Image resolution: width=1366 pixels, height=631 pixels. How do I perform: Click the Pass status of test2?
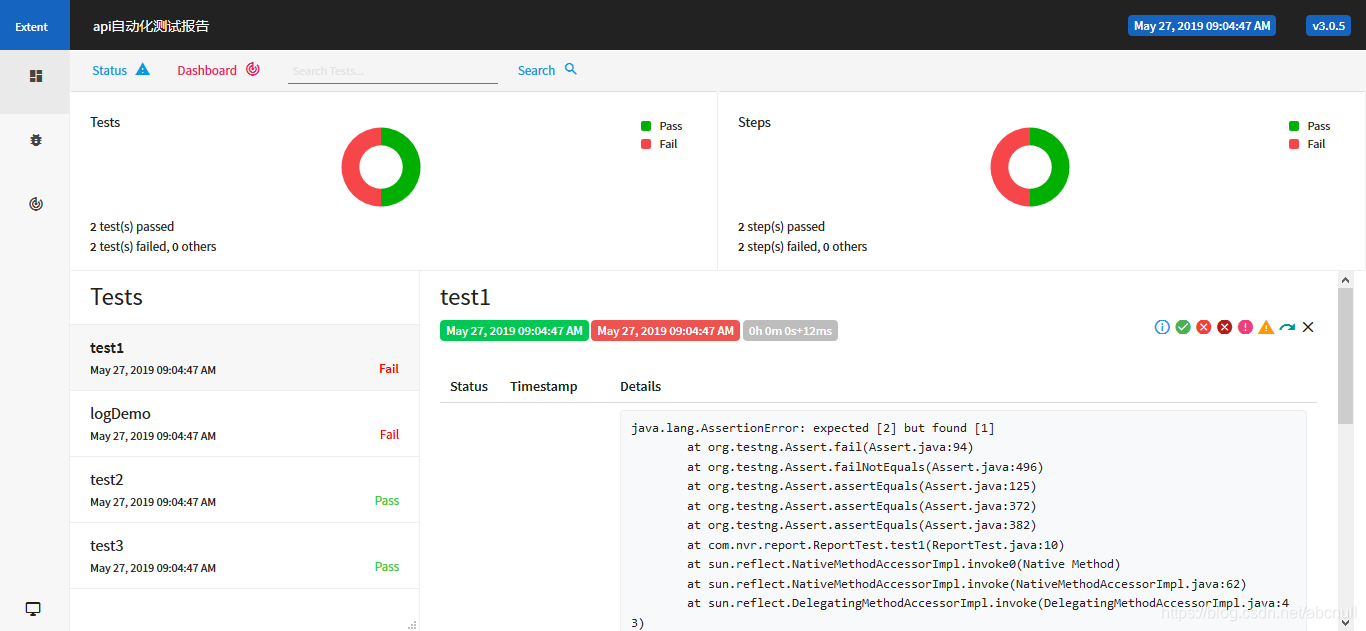pos(387,500)
